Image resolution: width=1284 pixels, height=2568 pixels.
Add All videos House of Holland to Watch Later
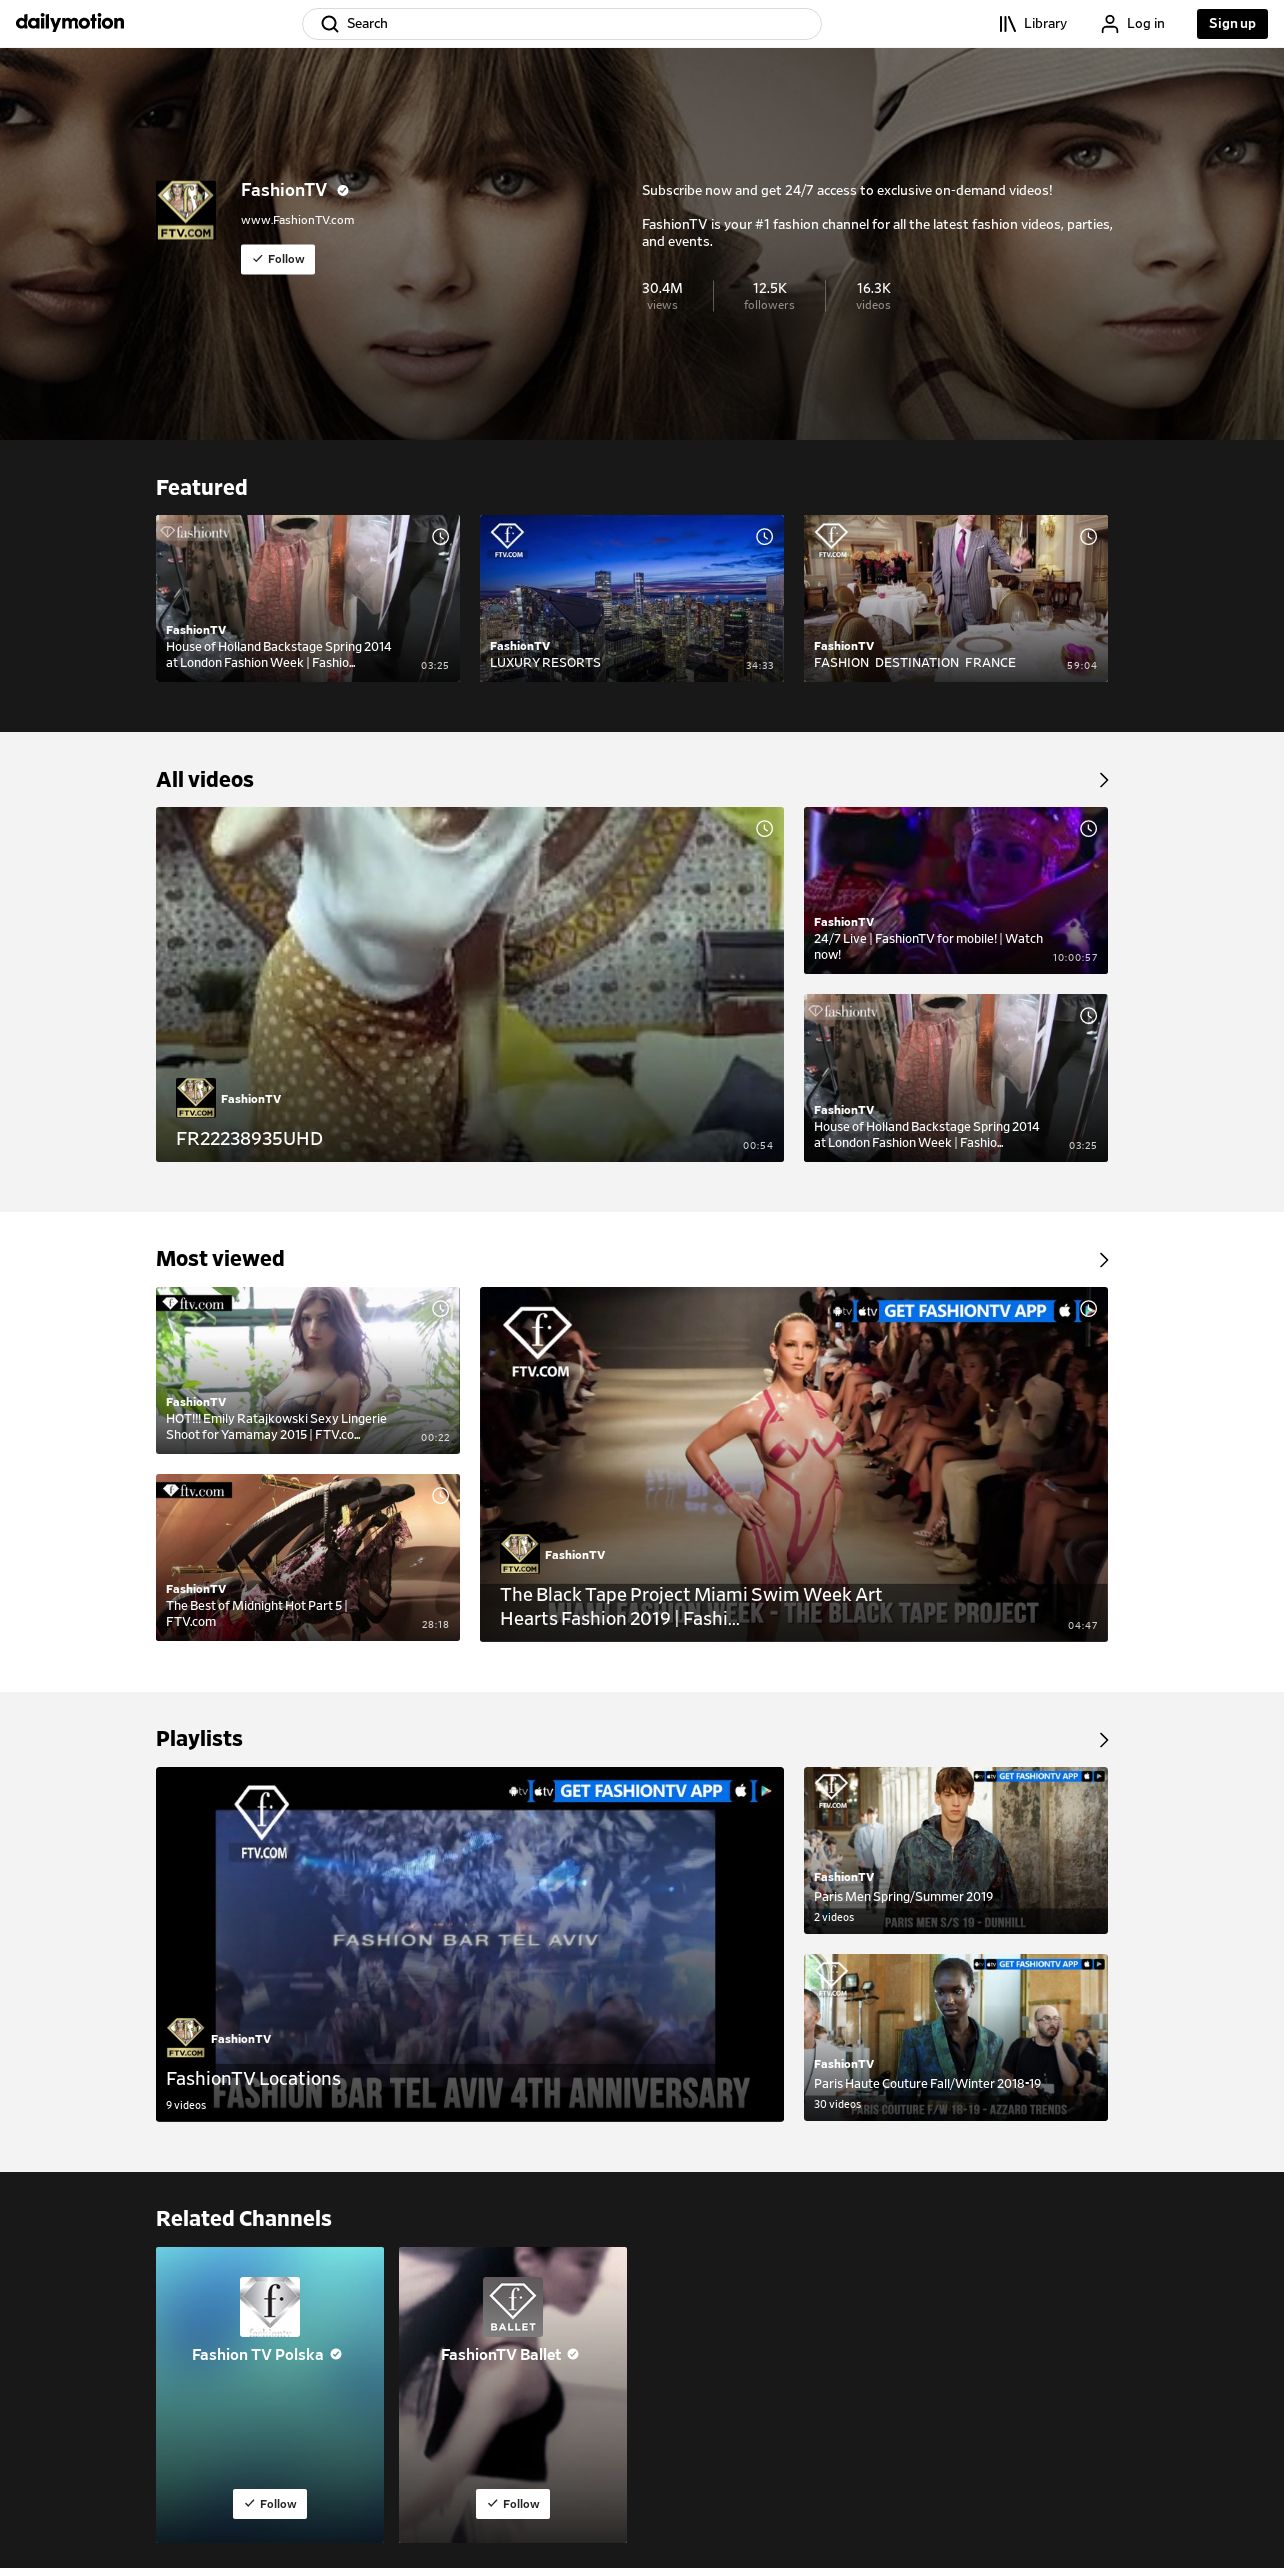1088,1016
